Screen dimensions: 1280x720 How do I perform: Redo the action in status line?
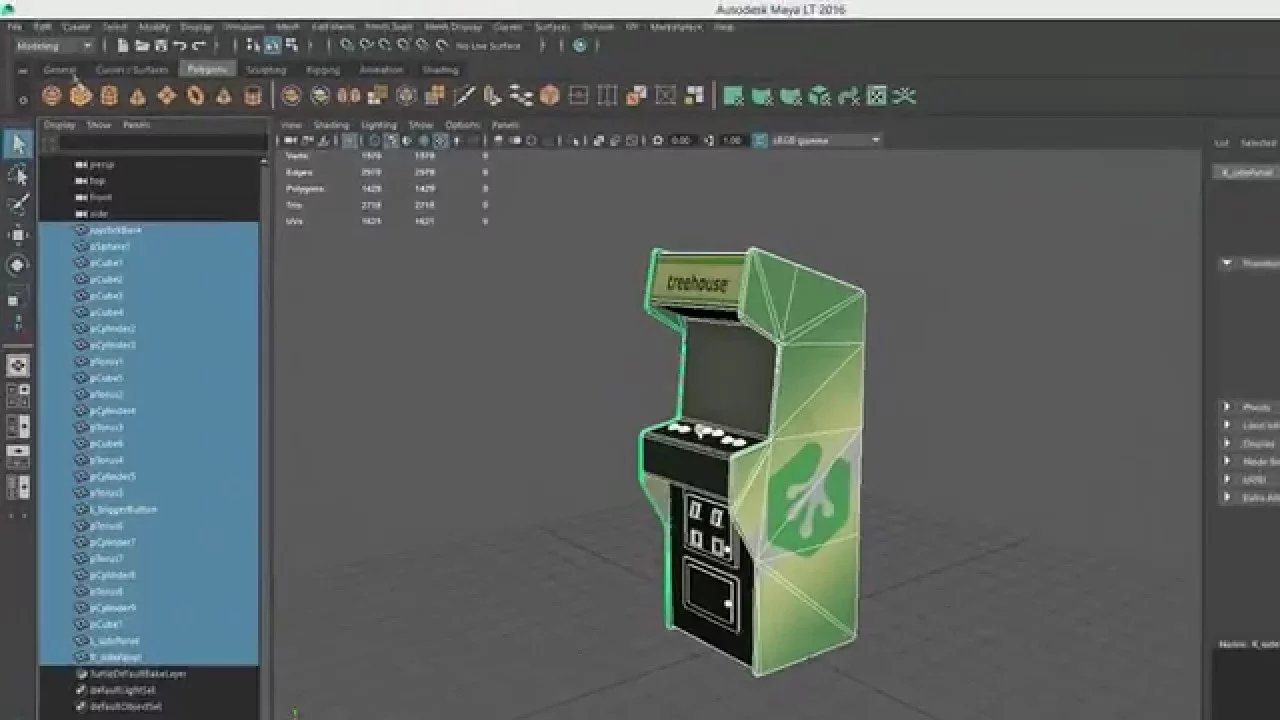[x=199, y=45]
